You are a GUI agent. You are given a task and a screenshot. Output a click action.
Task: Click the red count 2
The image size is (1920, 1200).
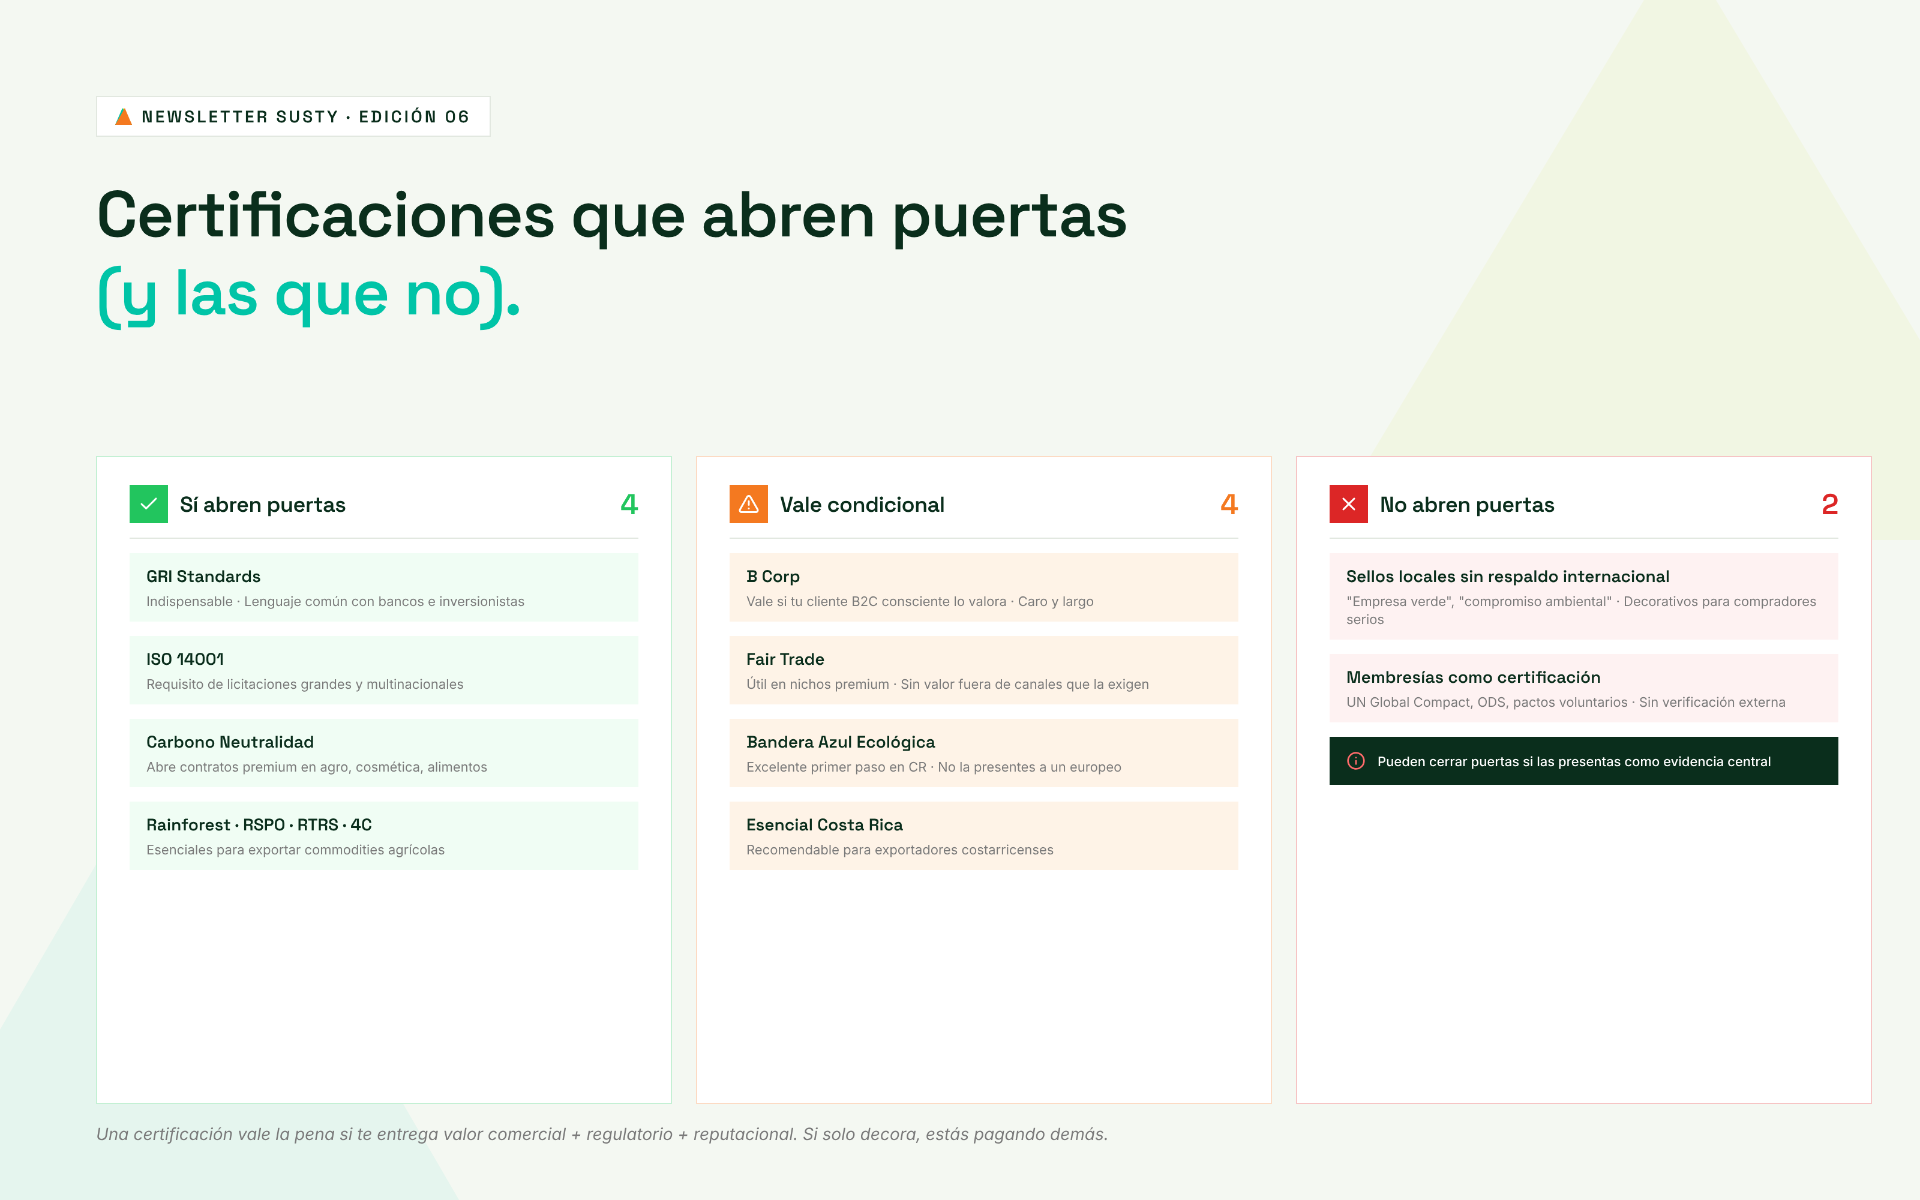[1830, 504]
